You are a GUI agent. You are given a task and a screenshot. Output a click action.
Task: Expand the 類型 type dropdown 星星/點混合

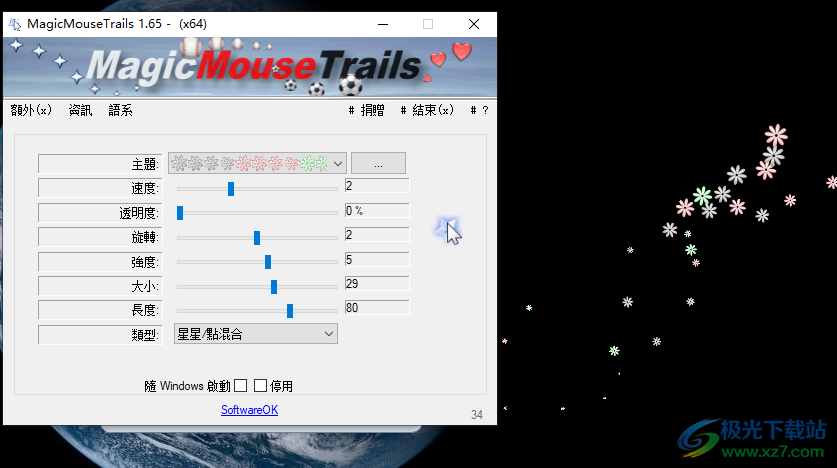256,334
